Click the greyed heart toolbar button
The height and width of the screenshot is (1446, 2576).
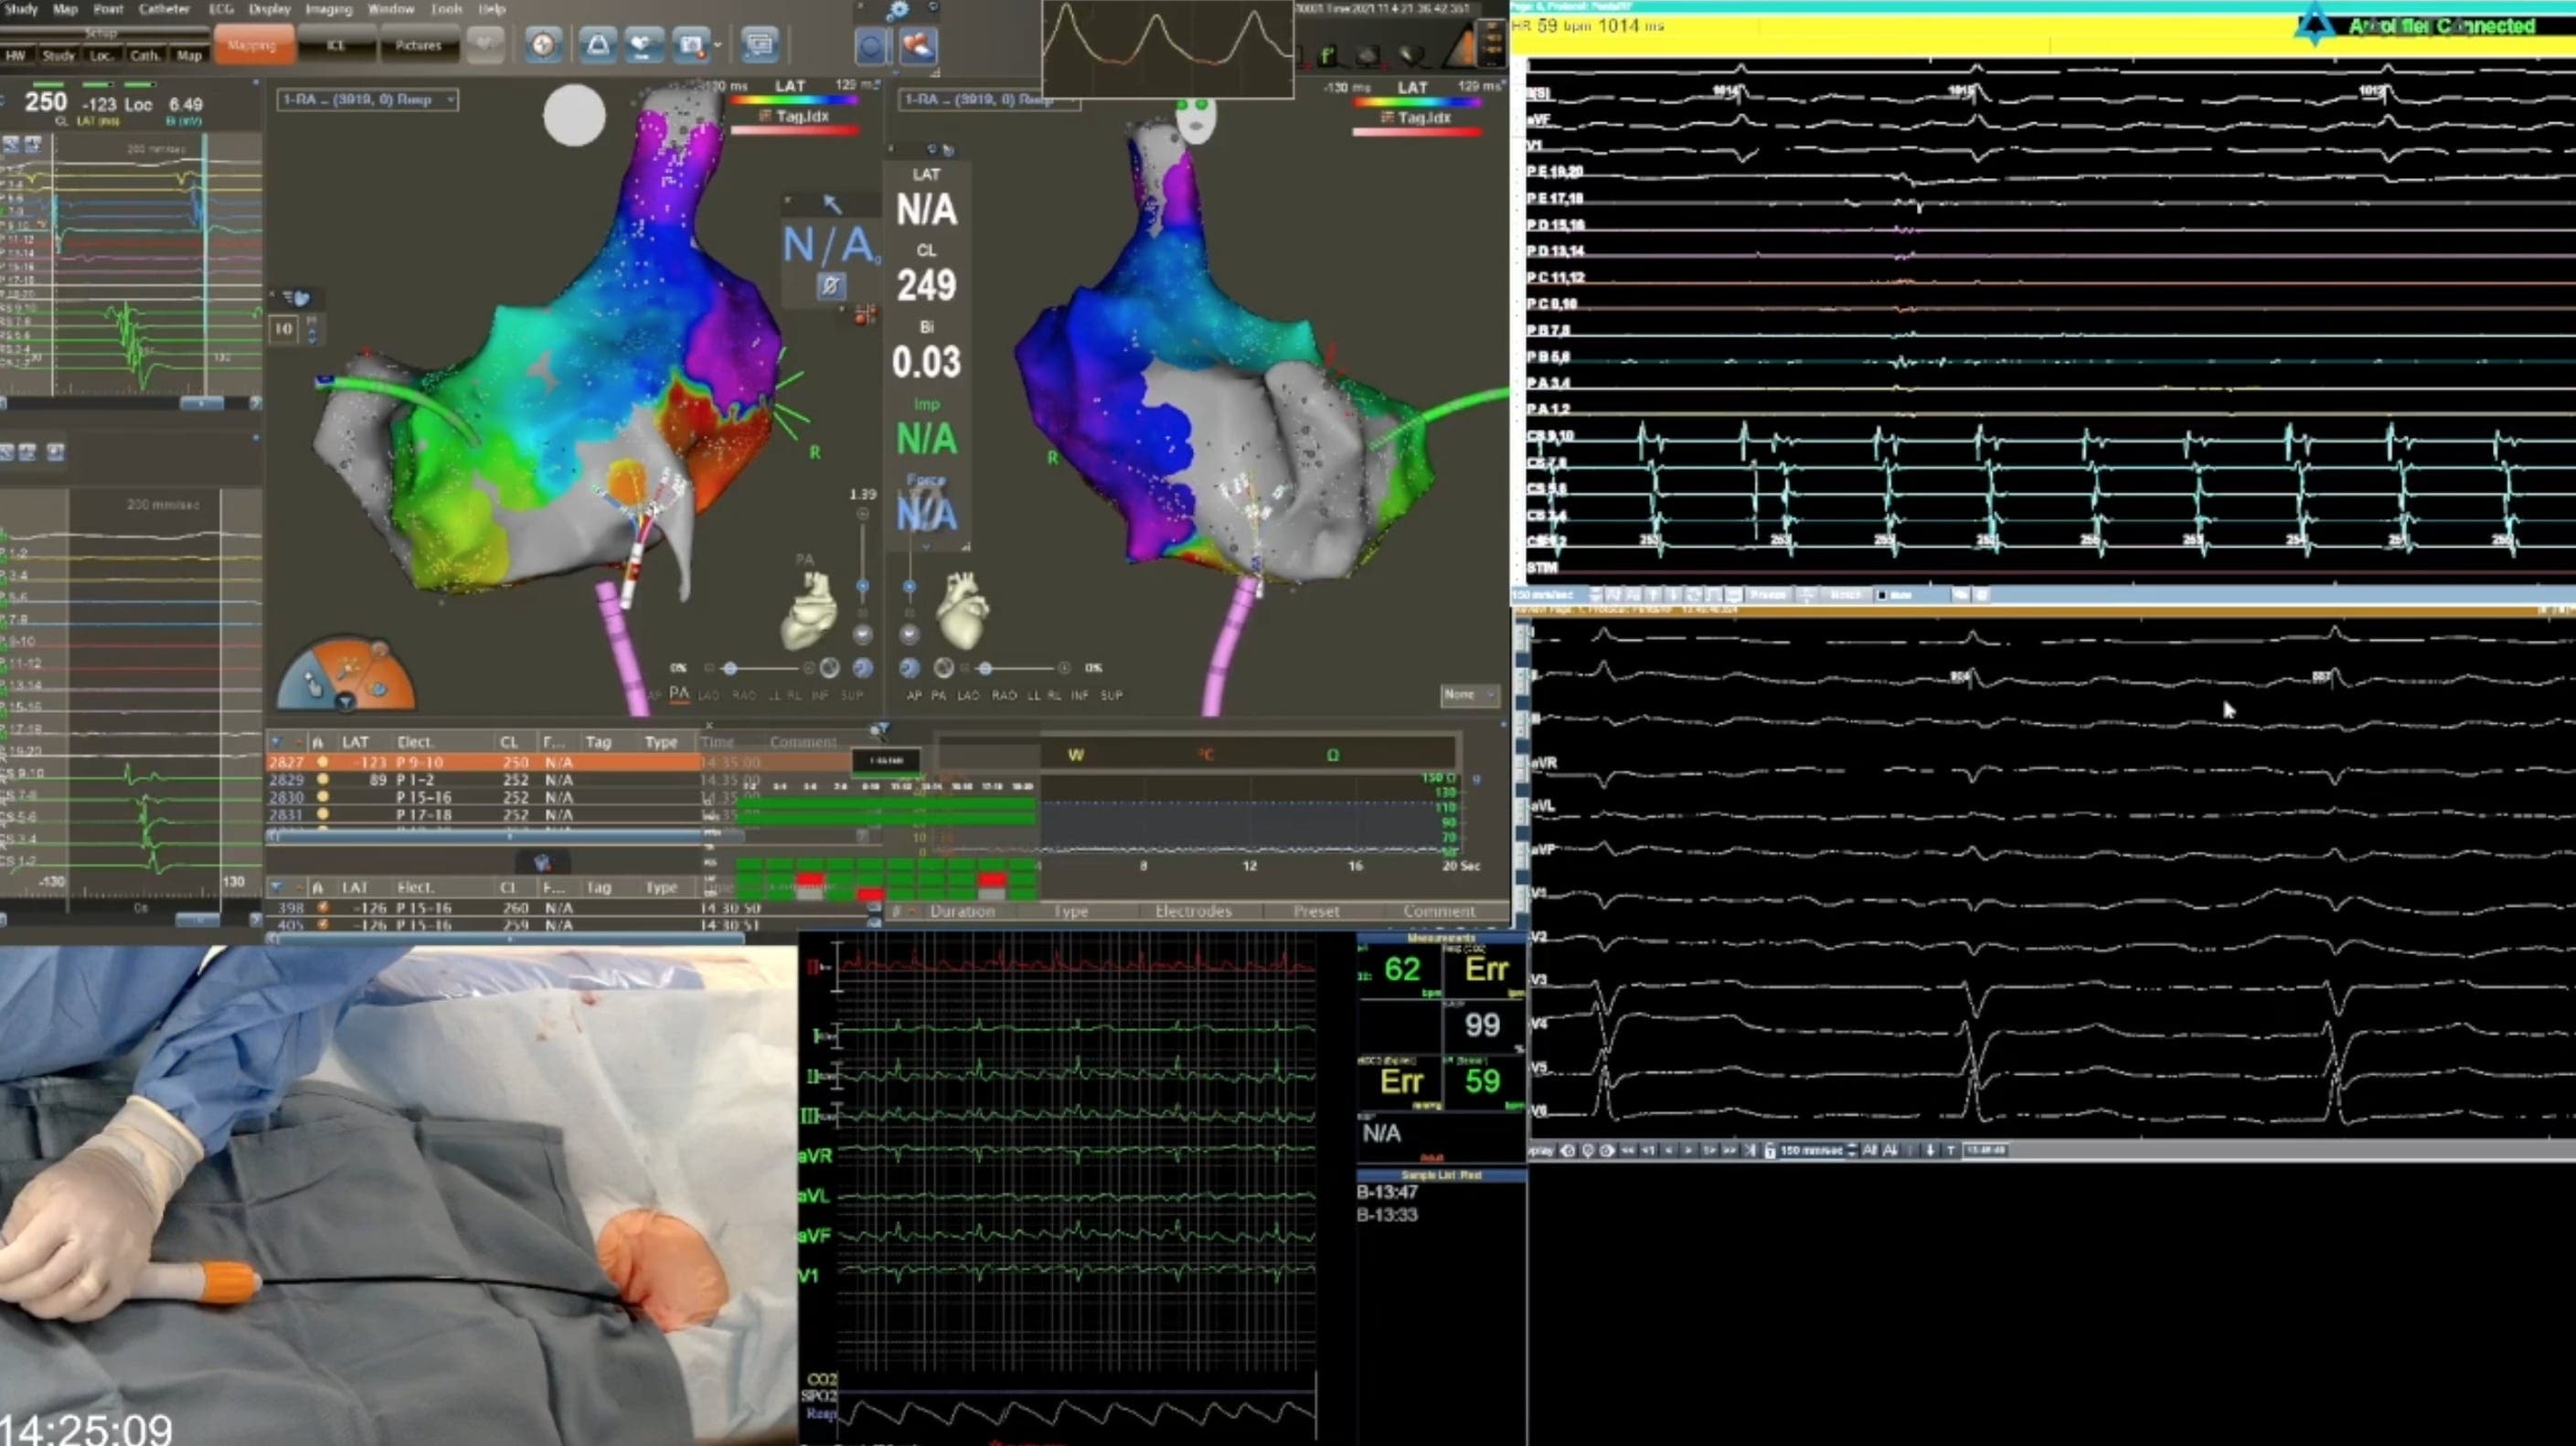tap(485, 45)
